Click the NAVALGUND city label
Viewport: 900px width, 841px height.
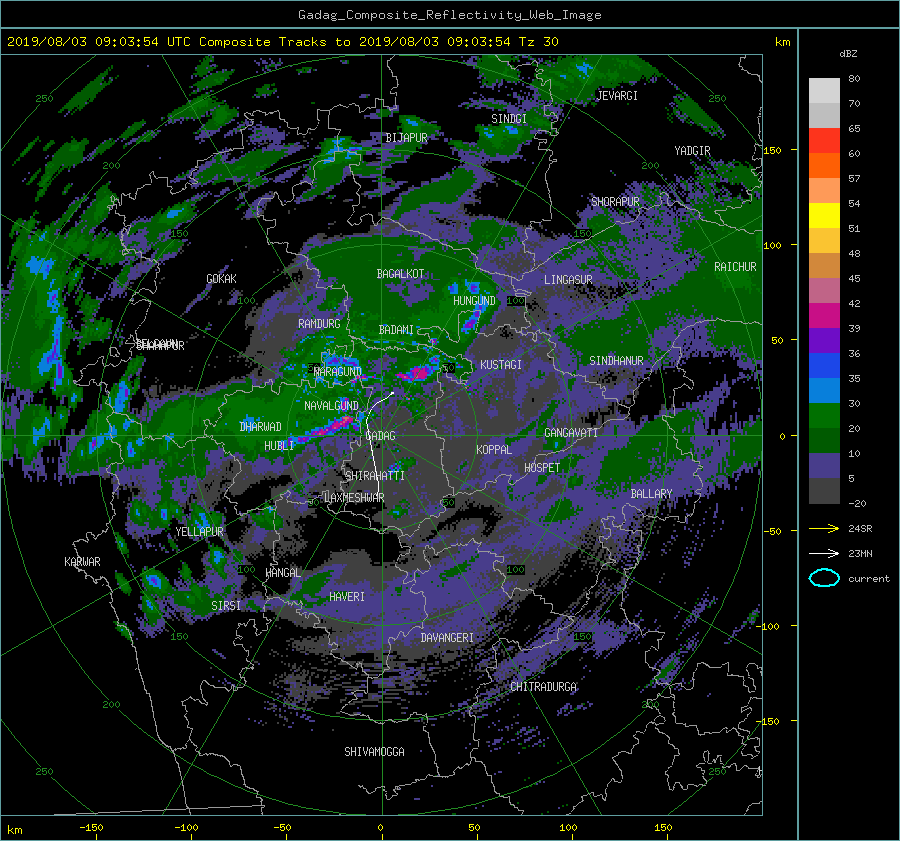[331, 406]
